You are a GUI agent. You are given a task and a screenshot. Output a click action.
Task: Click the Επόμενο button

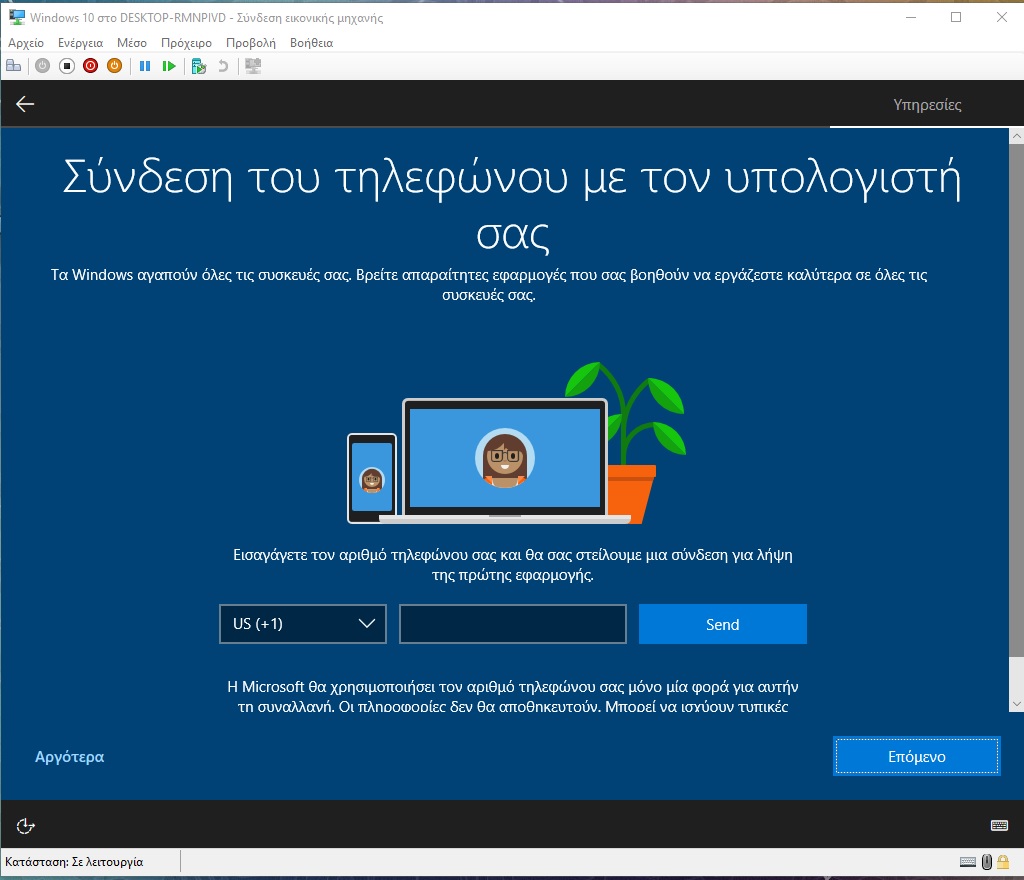[x=917, y=757]
